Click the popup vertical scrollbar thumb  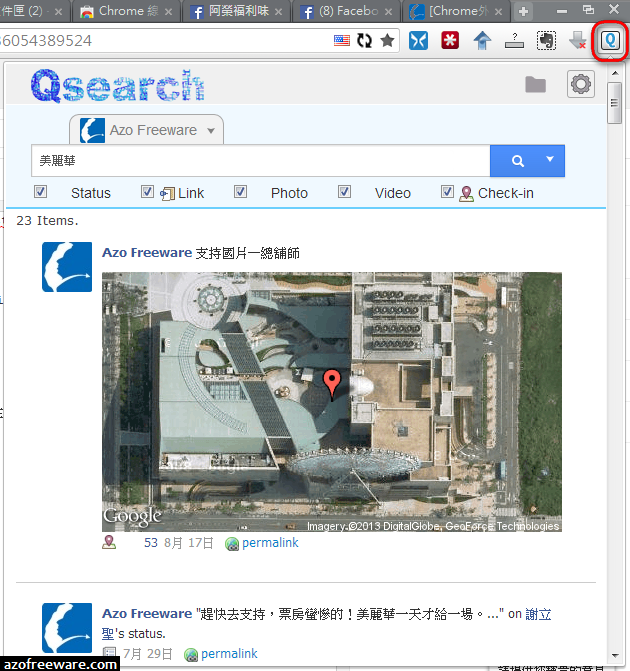(615, 103)
